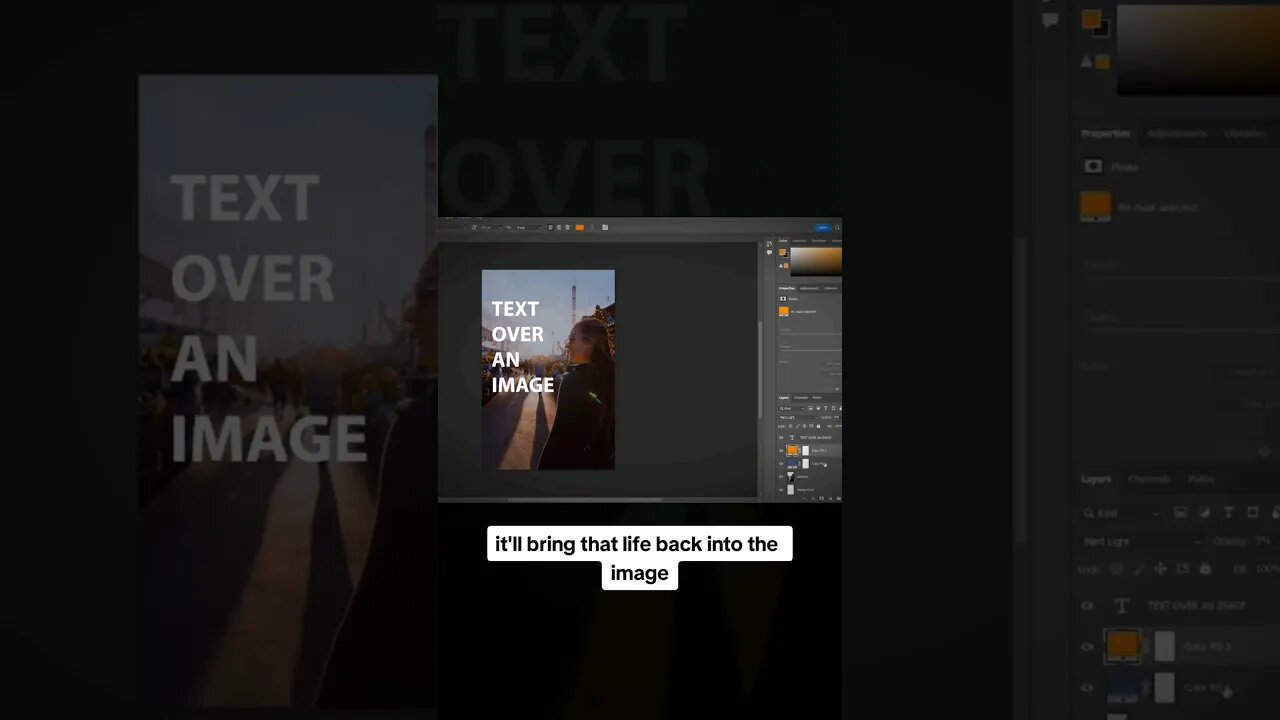Open the anti-aliasing method dropdown

(528, 227)
